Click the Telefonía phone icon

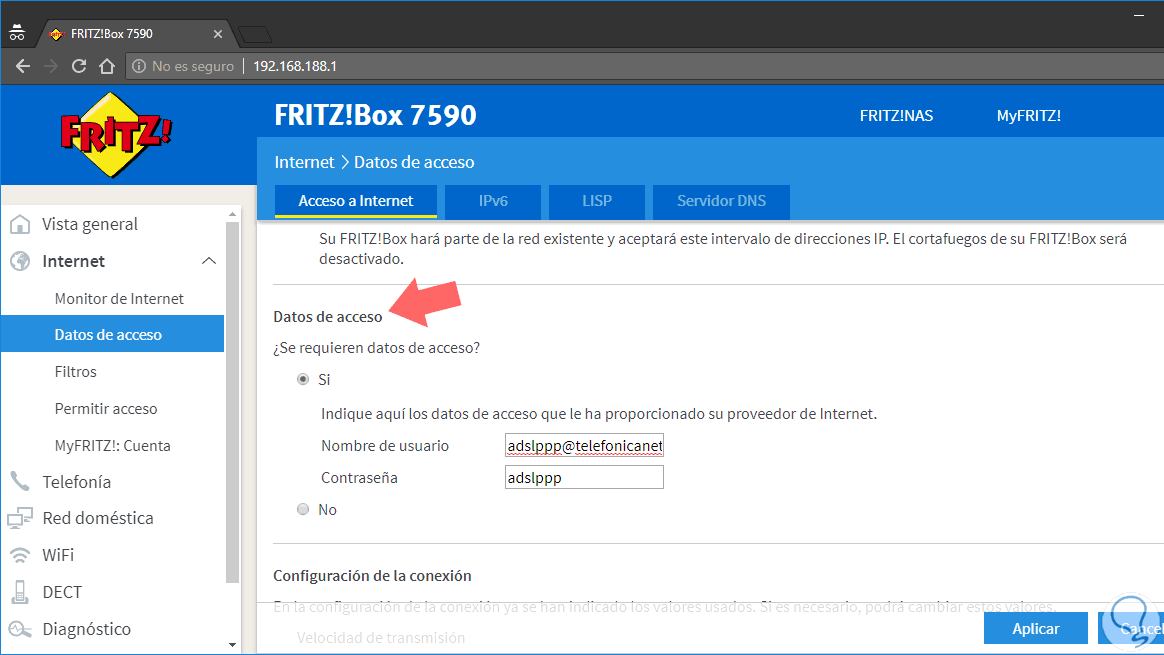[20, 481]
